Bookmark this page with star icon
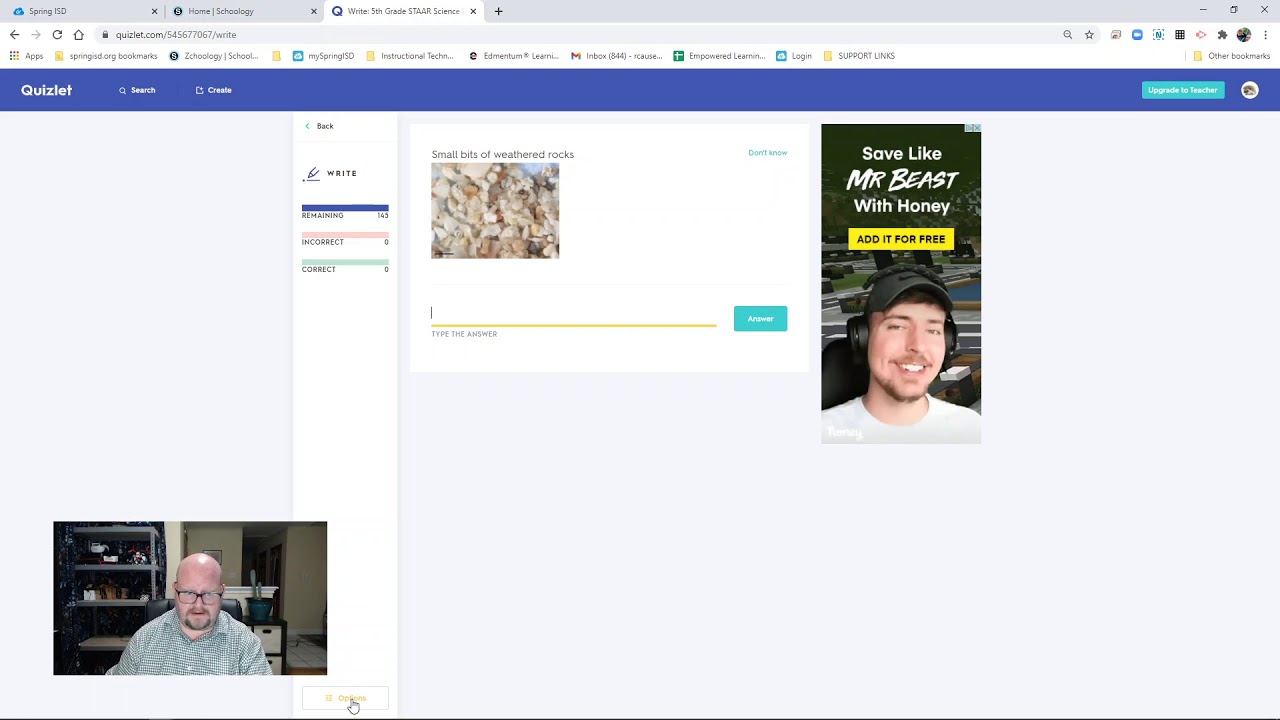 tap(1089, 34)
